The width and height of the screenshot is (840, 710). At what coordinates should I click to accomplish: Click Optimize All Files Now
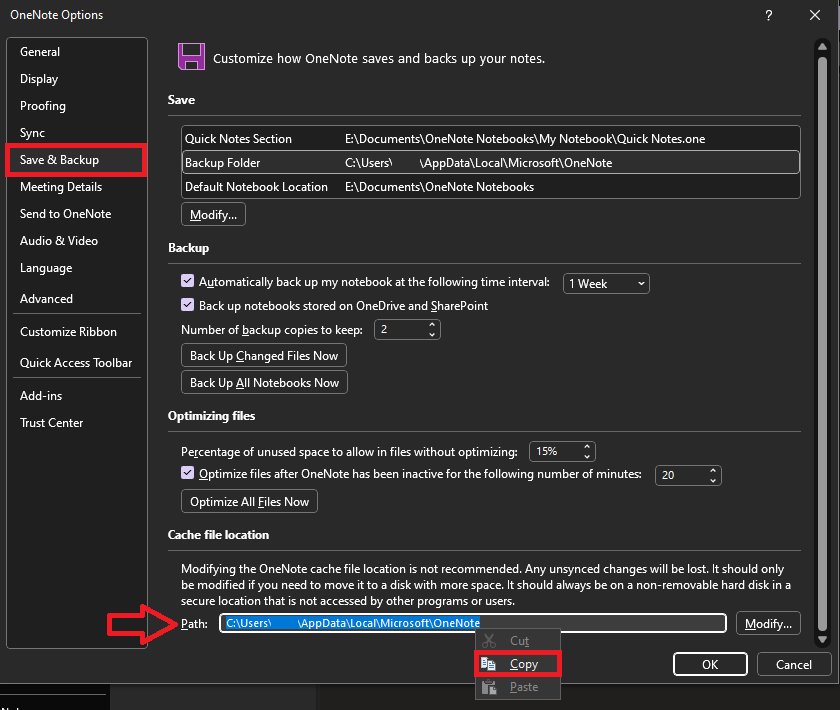[249, 502]
